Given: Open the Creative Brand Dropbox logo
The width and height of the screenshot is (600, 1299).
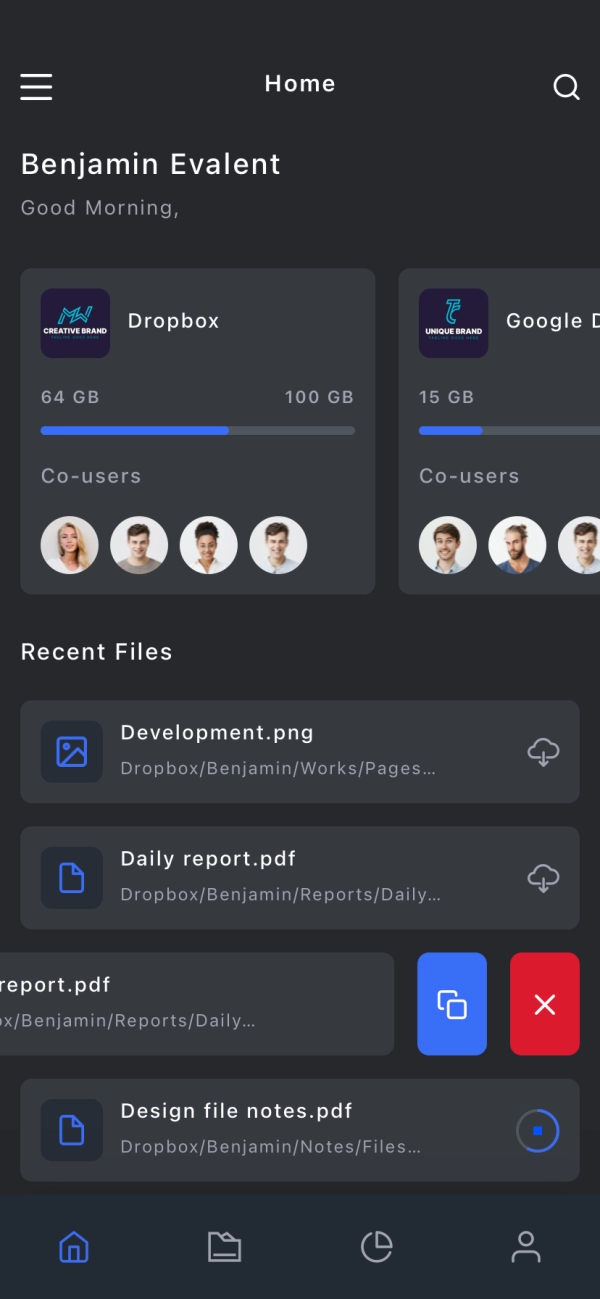Looking at the screenshot, I should (x=75, y=323).
